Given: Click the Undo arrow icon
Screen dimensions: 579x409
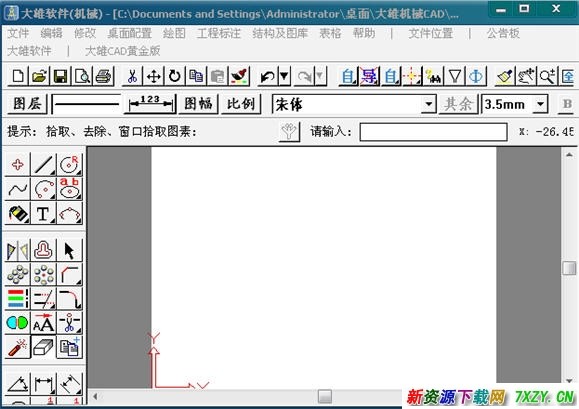Looking at the screenshot, I should coord(267,76).
